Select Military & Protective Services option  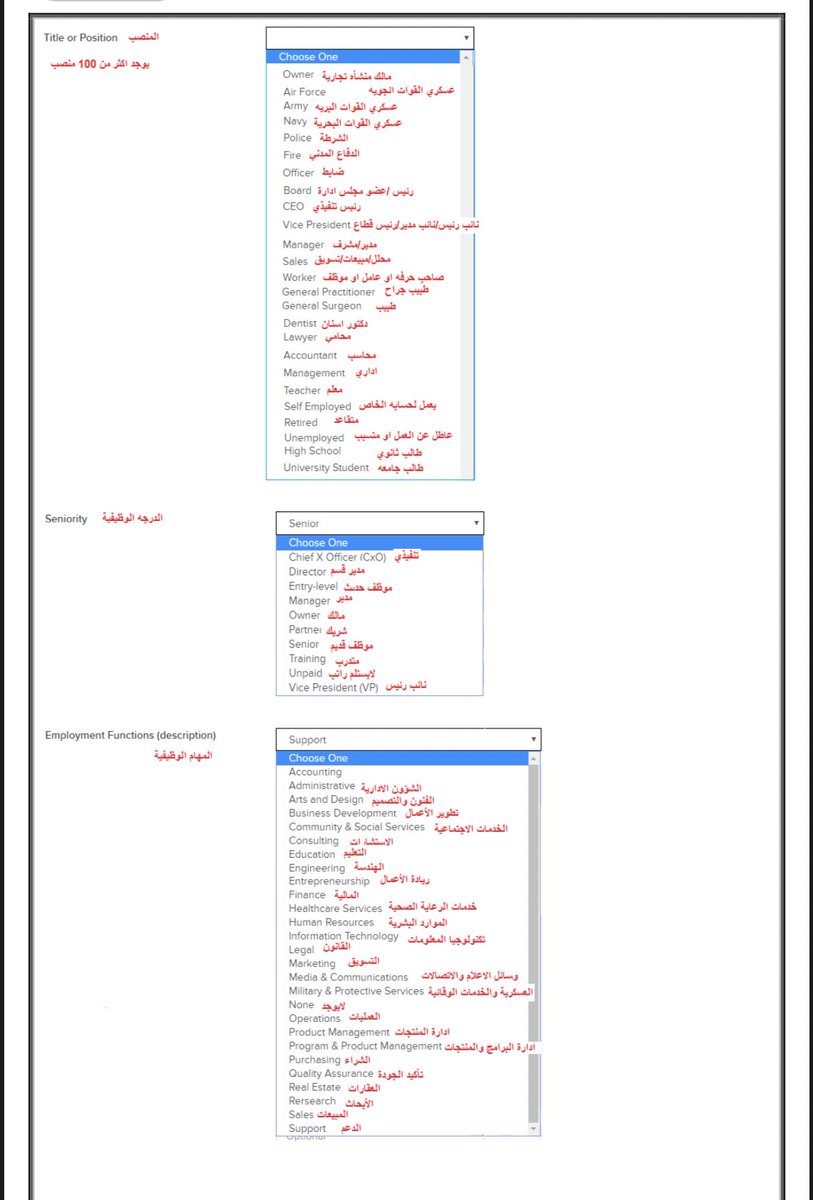click(x=357, y=991)
